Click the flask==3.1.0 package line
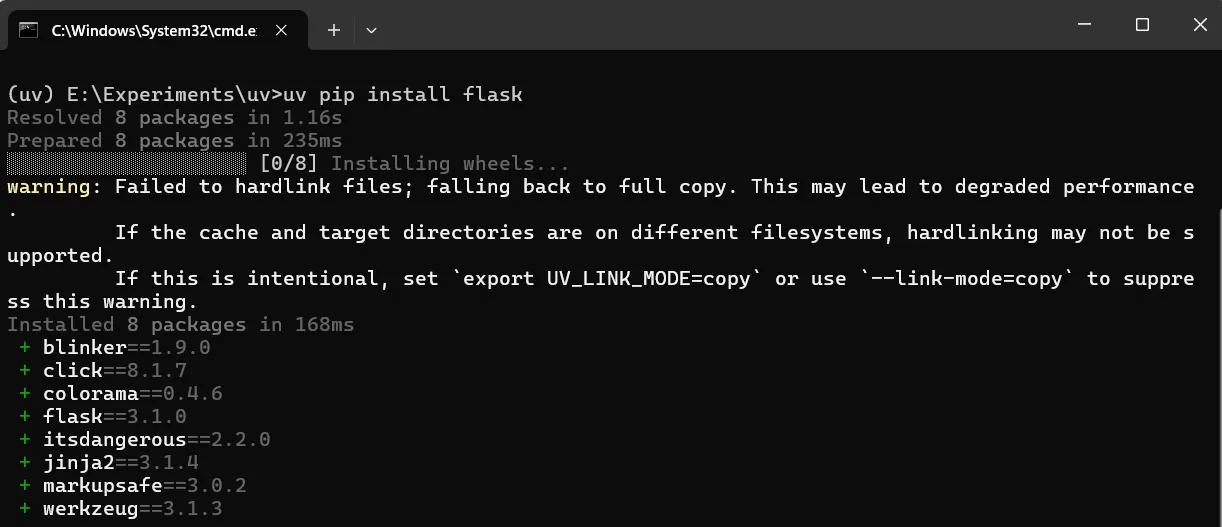This screenshot has width=1222, height=527. (103, 417)
